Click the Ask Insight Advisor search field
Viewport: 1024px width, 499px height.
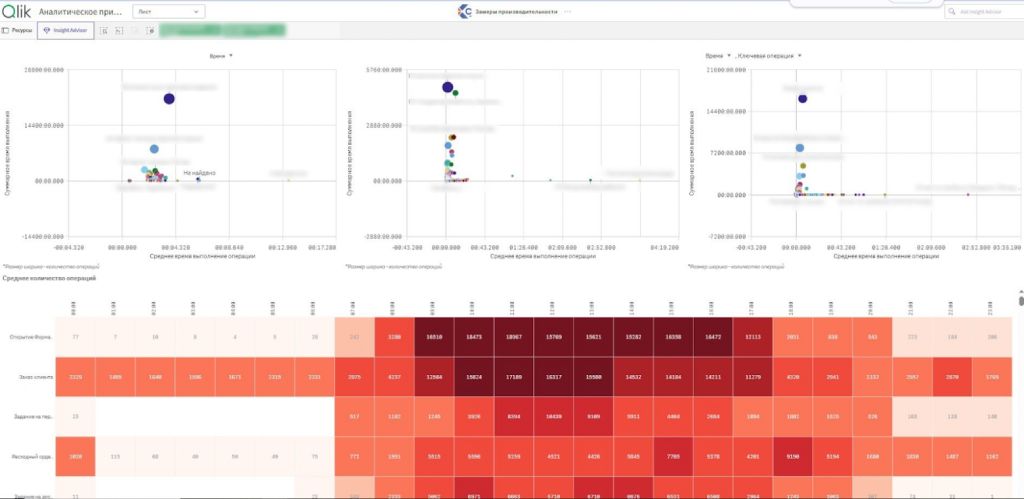[x=984, y=11]
